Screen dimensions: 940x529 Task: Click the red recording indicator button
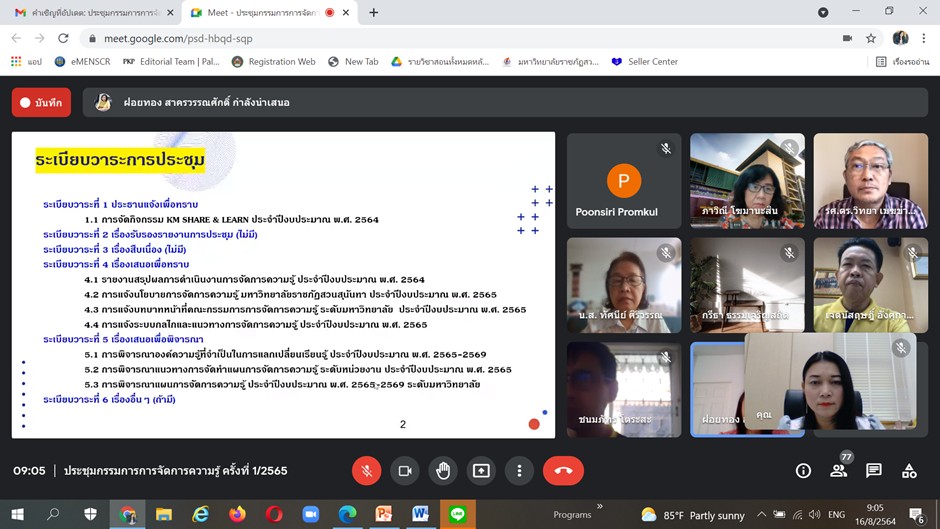pos(41,102)
